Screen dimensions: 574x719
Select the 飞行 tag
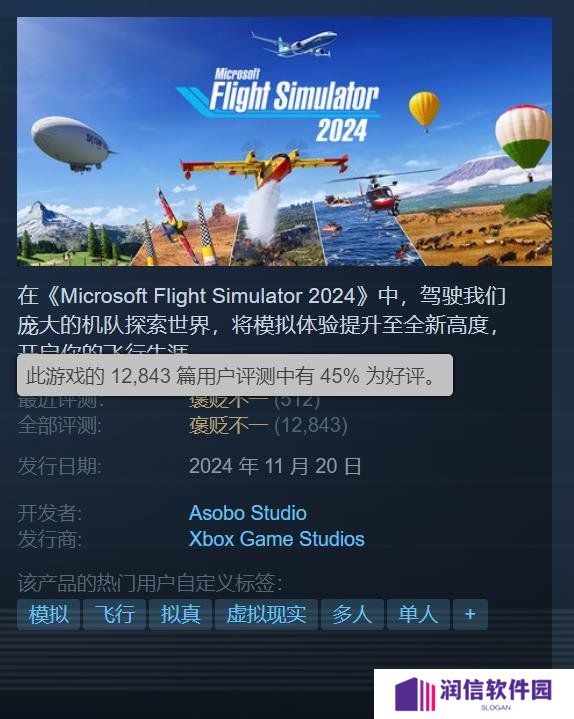115,614
